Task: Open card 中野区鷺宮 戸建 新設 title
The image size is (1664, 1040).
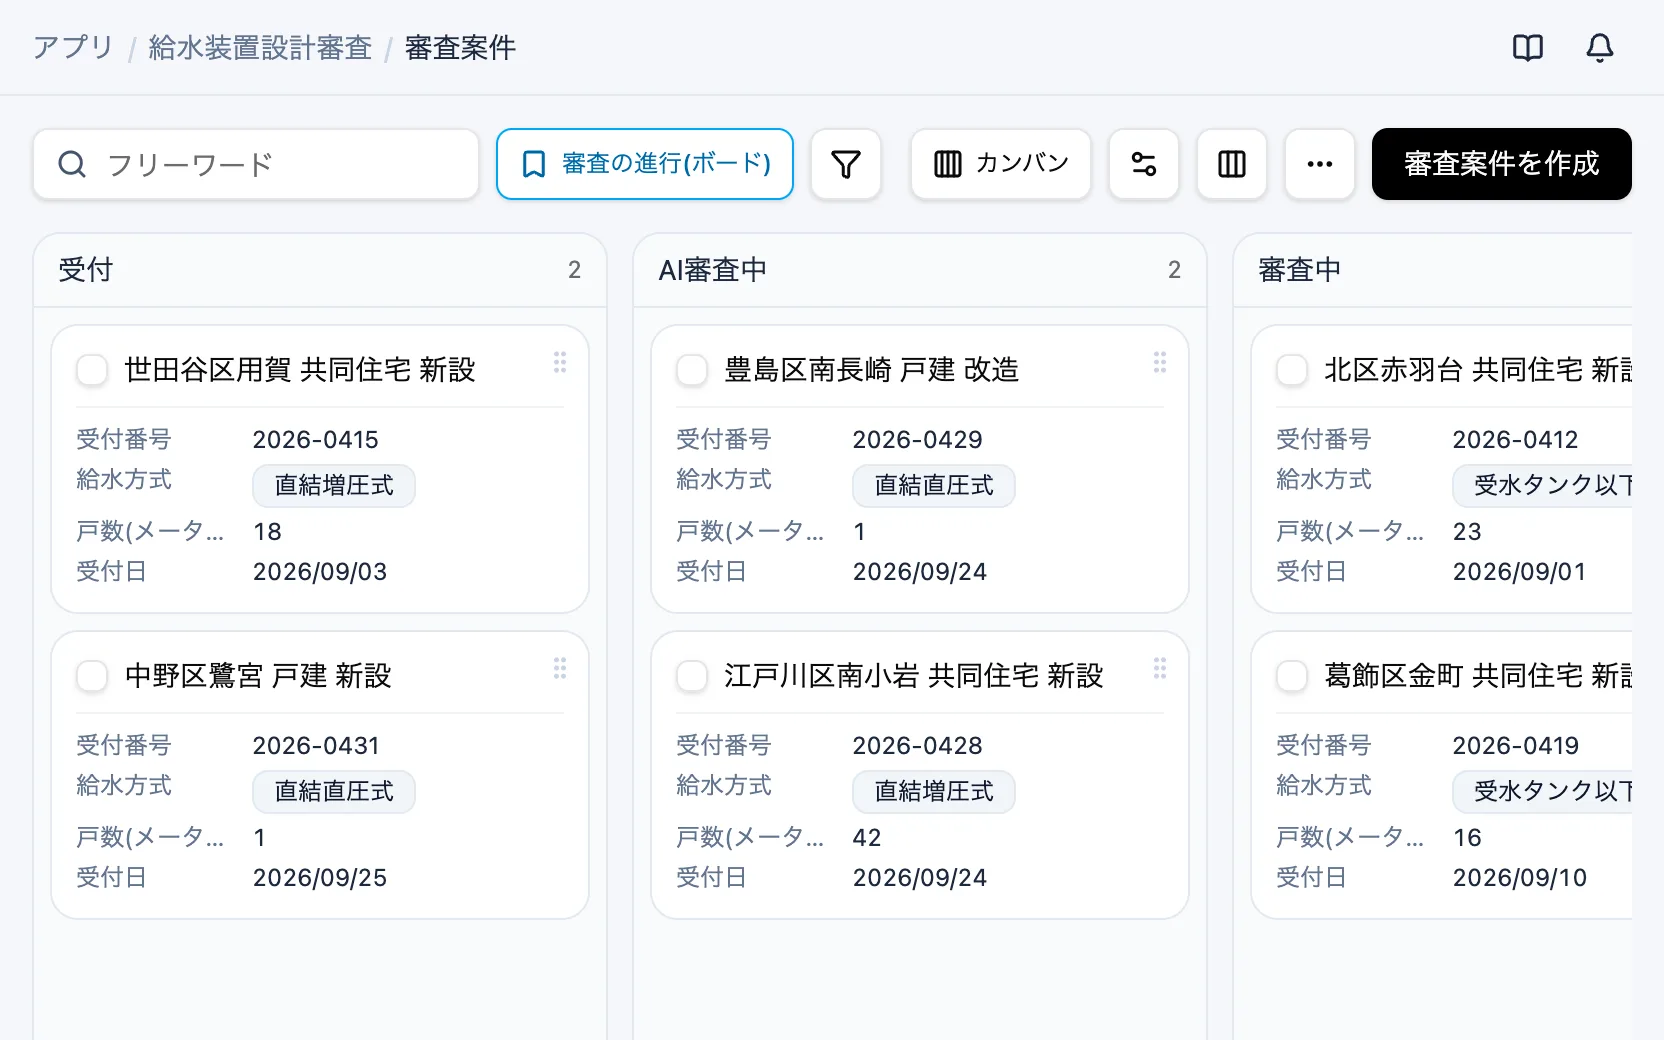Action: 258,676
